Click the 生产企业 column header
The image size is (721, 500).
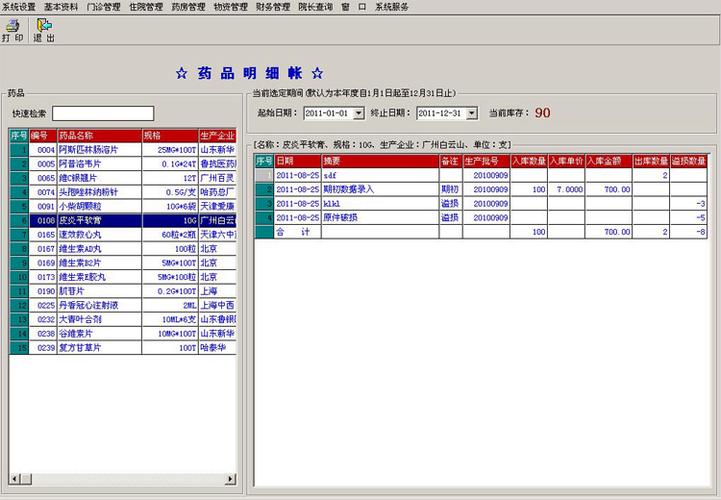[217, 136]
